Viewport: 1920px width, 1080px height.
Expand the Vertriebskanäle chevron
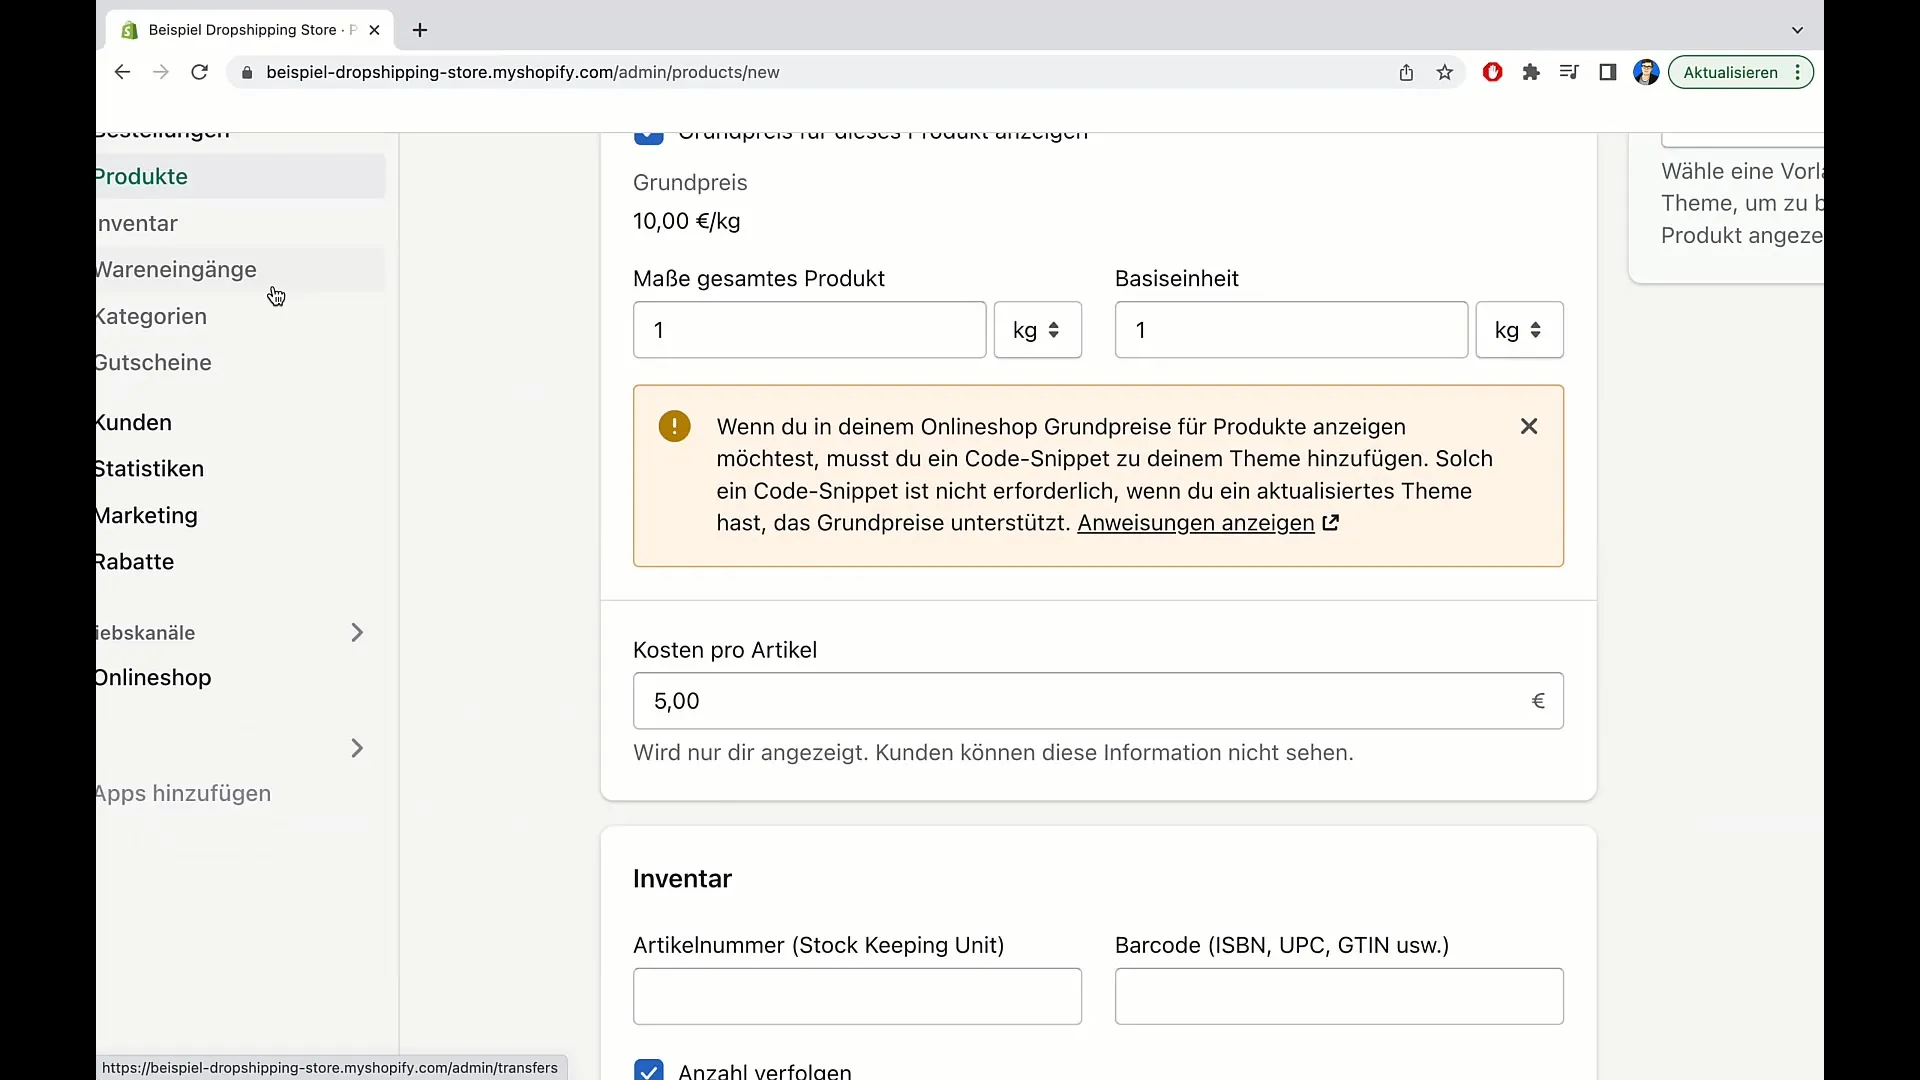[357, 632]
